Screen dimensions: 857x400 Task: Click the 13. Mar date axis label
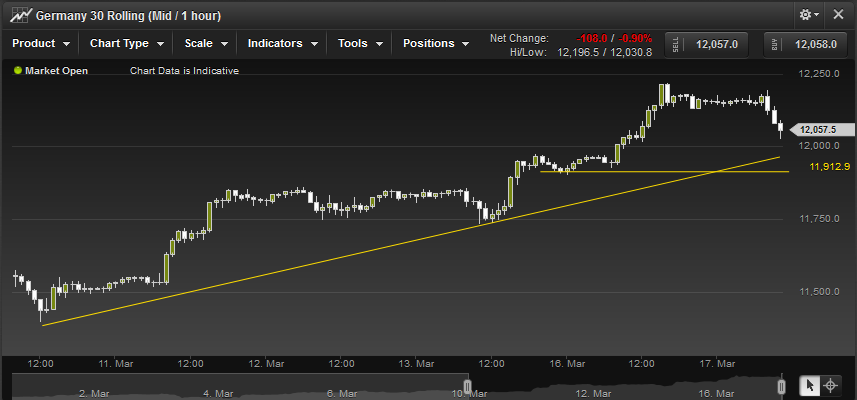pos(416,363)
